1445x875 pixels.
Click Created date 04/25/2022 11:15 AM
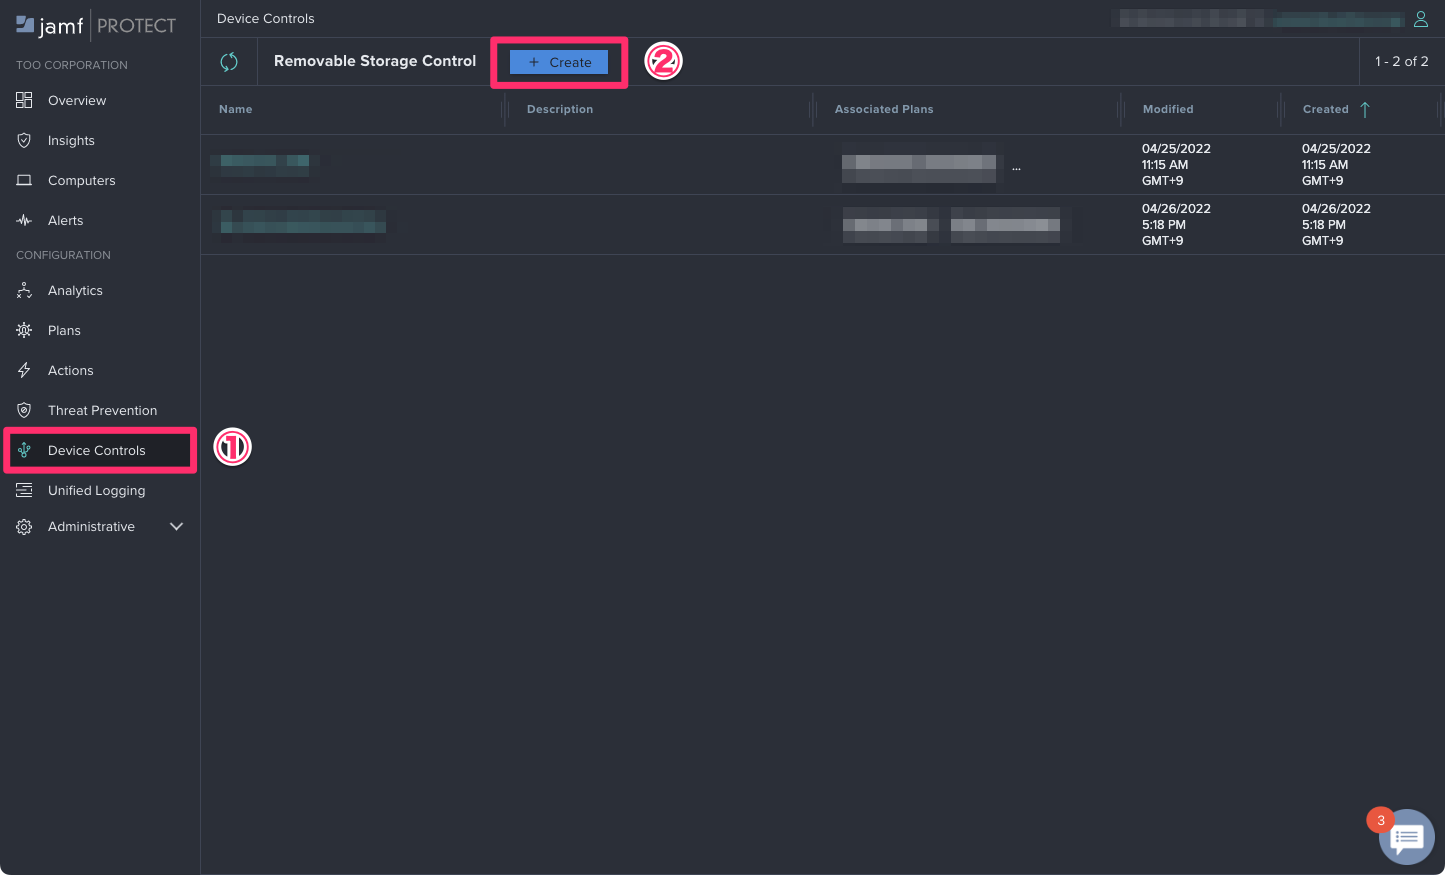(1336, 164)
